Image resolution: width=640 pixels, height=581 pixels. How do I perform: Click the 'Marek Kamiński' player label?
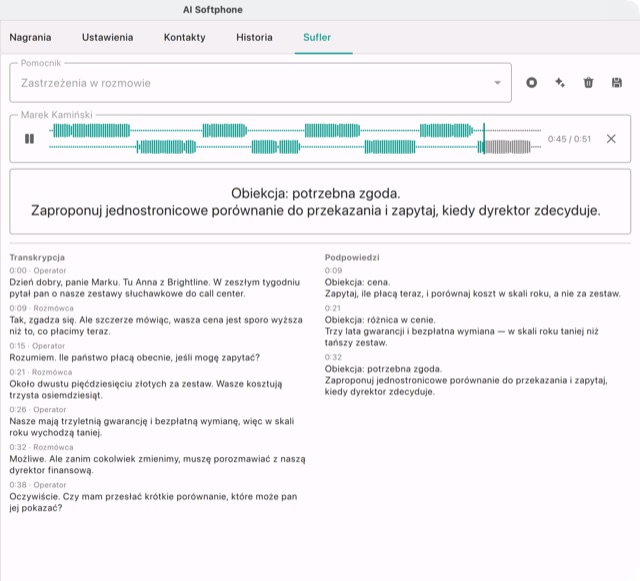(x=57, y=115)
